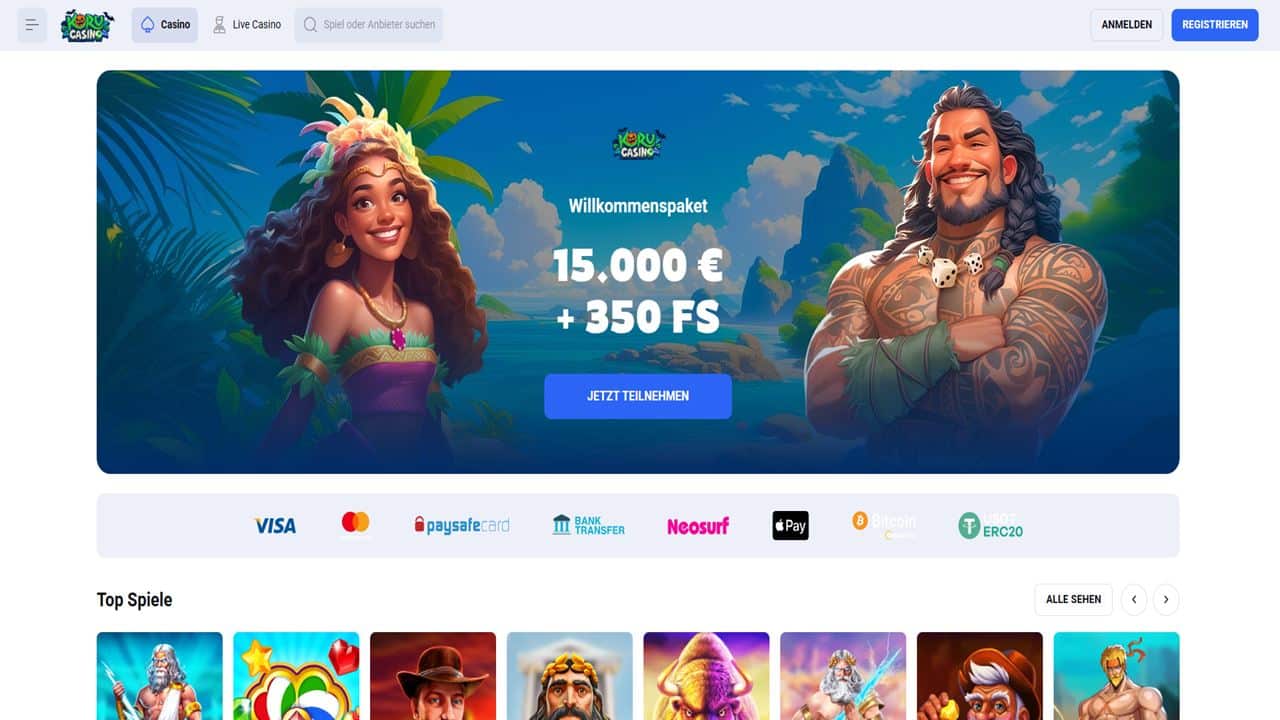
Task: Click Jetzt Teilnehmen on the banner
Action: pyautogui.click(x=638, y=396)
